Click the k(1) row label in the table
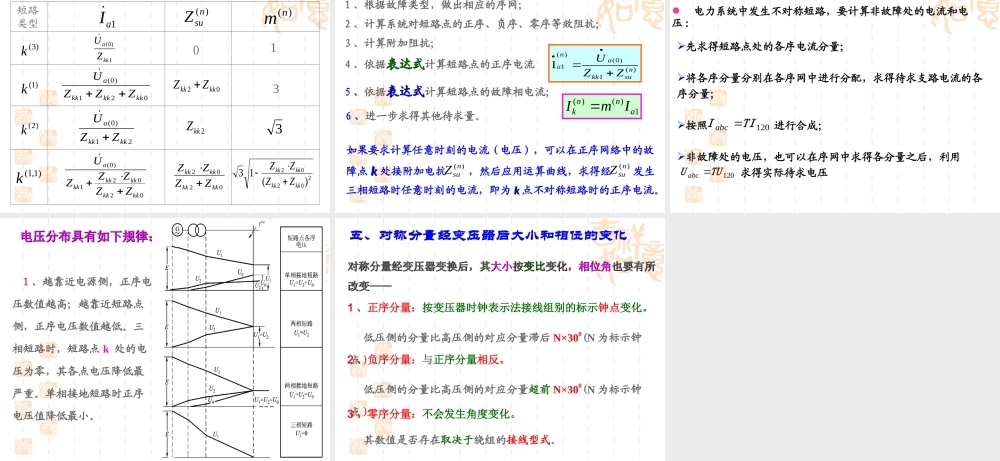Screen dimensions: 1000x461 29,87
